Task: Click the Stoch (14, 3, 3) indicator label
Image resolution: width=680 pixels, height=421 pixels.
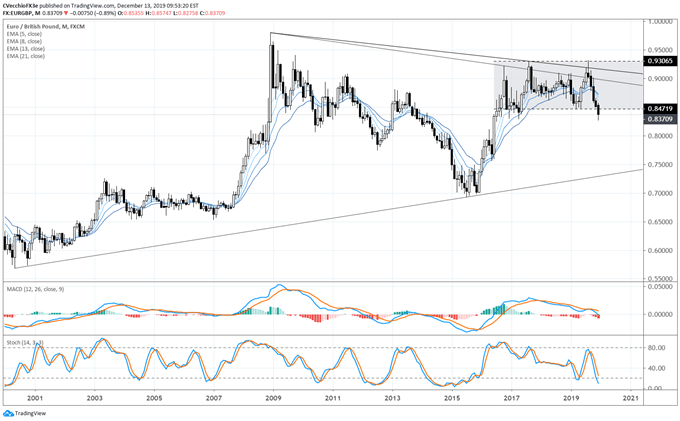Action: pos(25,343)
